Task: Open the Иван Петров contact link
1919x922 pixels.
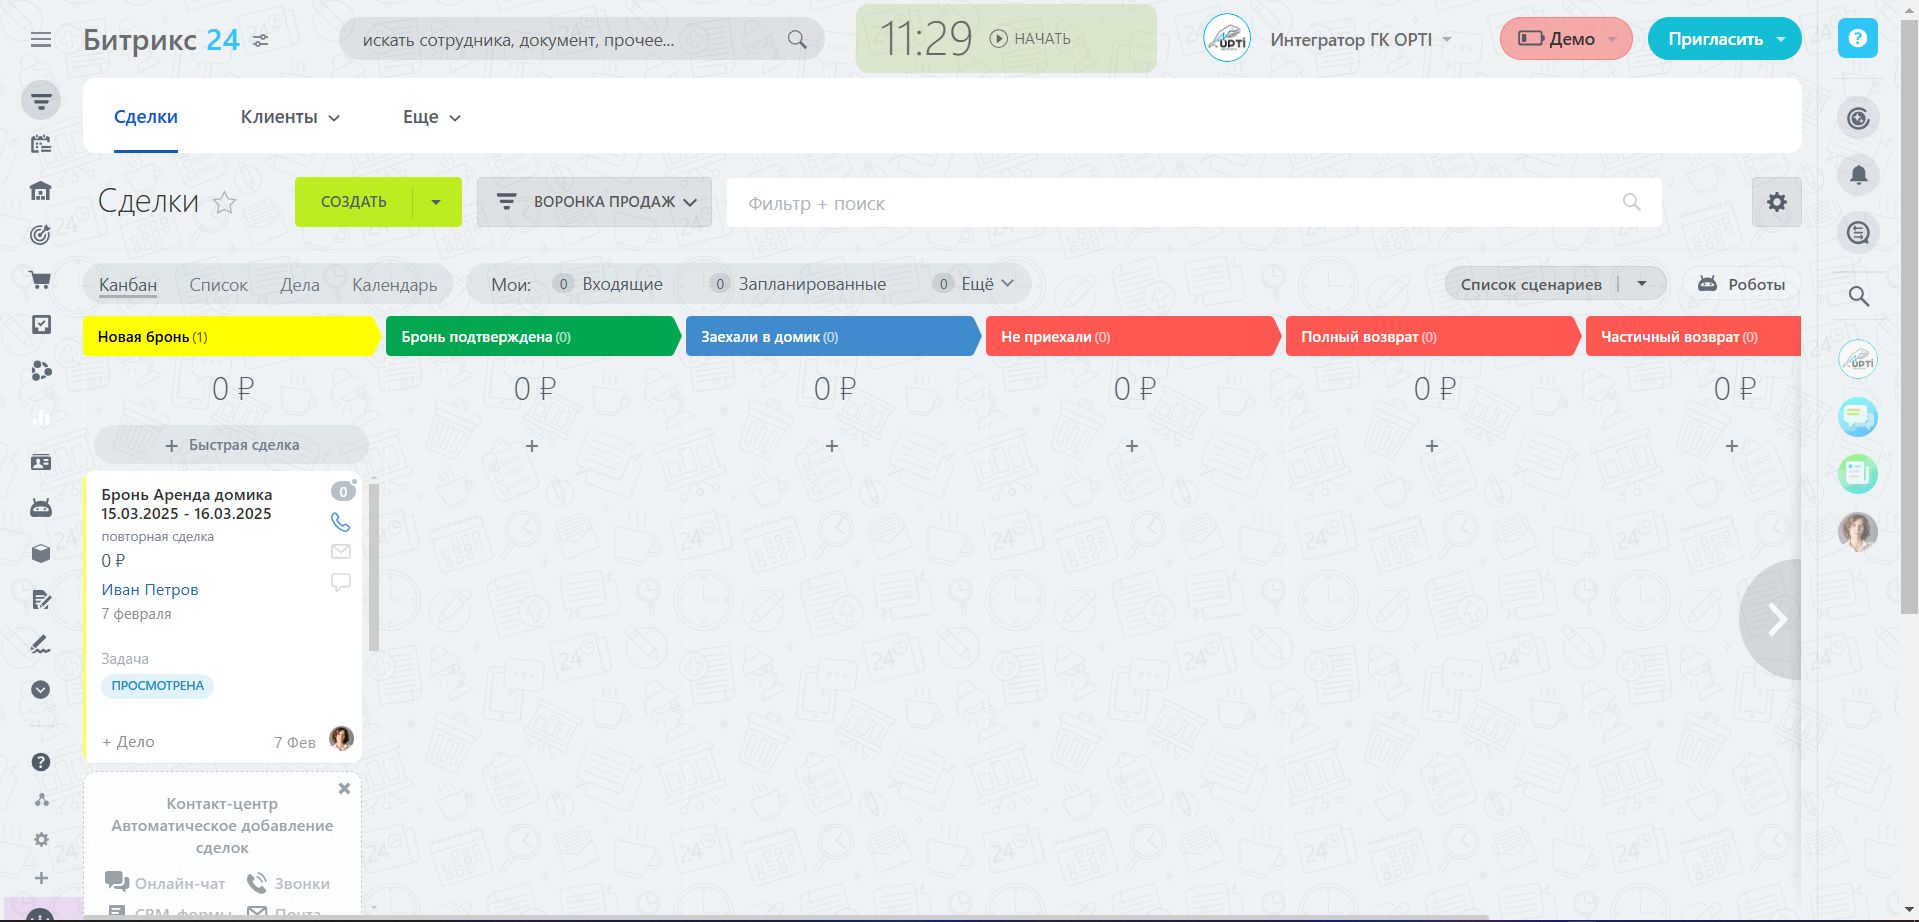Action: click(x=150, y=590)
